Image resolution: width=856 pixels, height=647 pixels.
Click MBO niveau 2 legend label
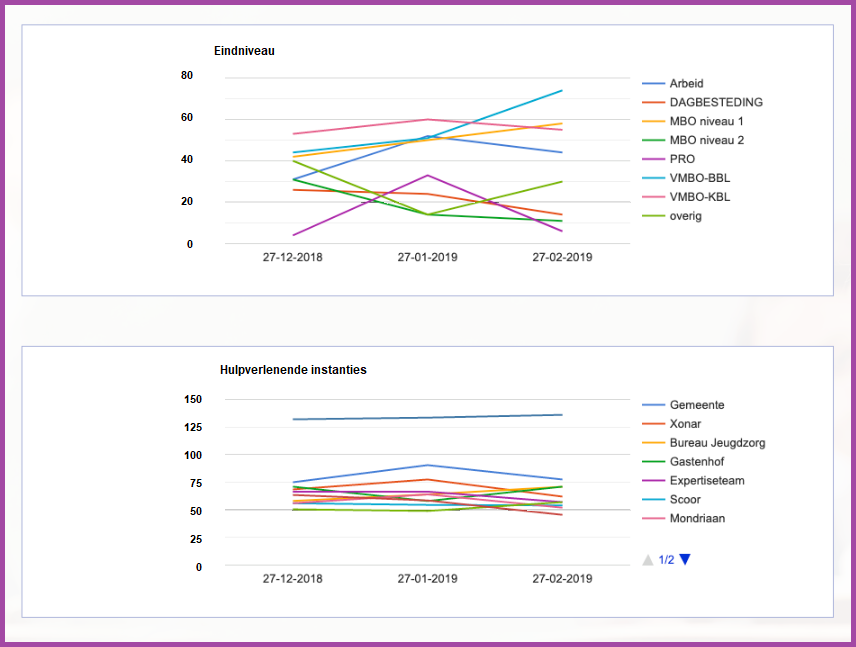706,140
